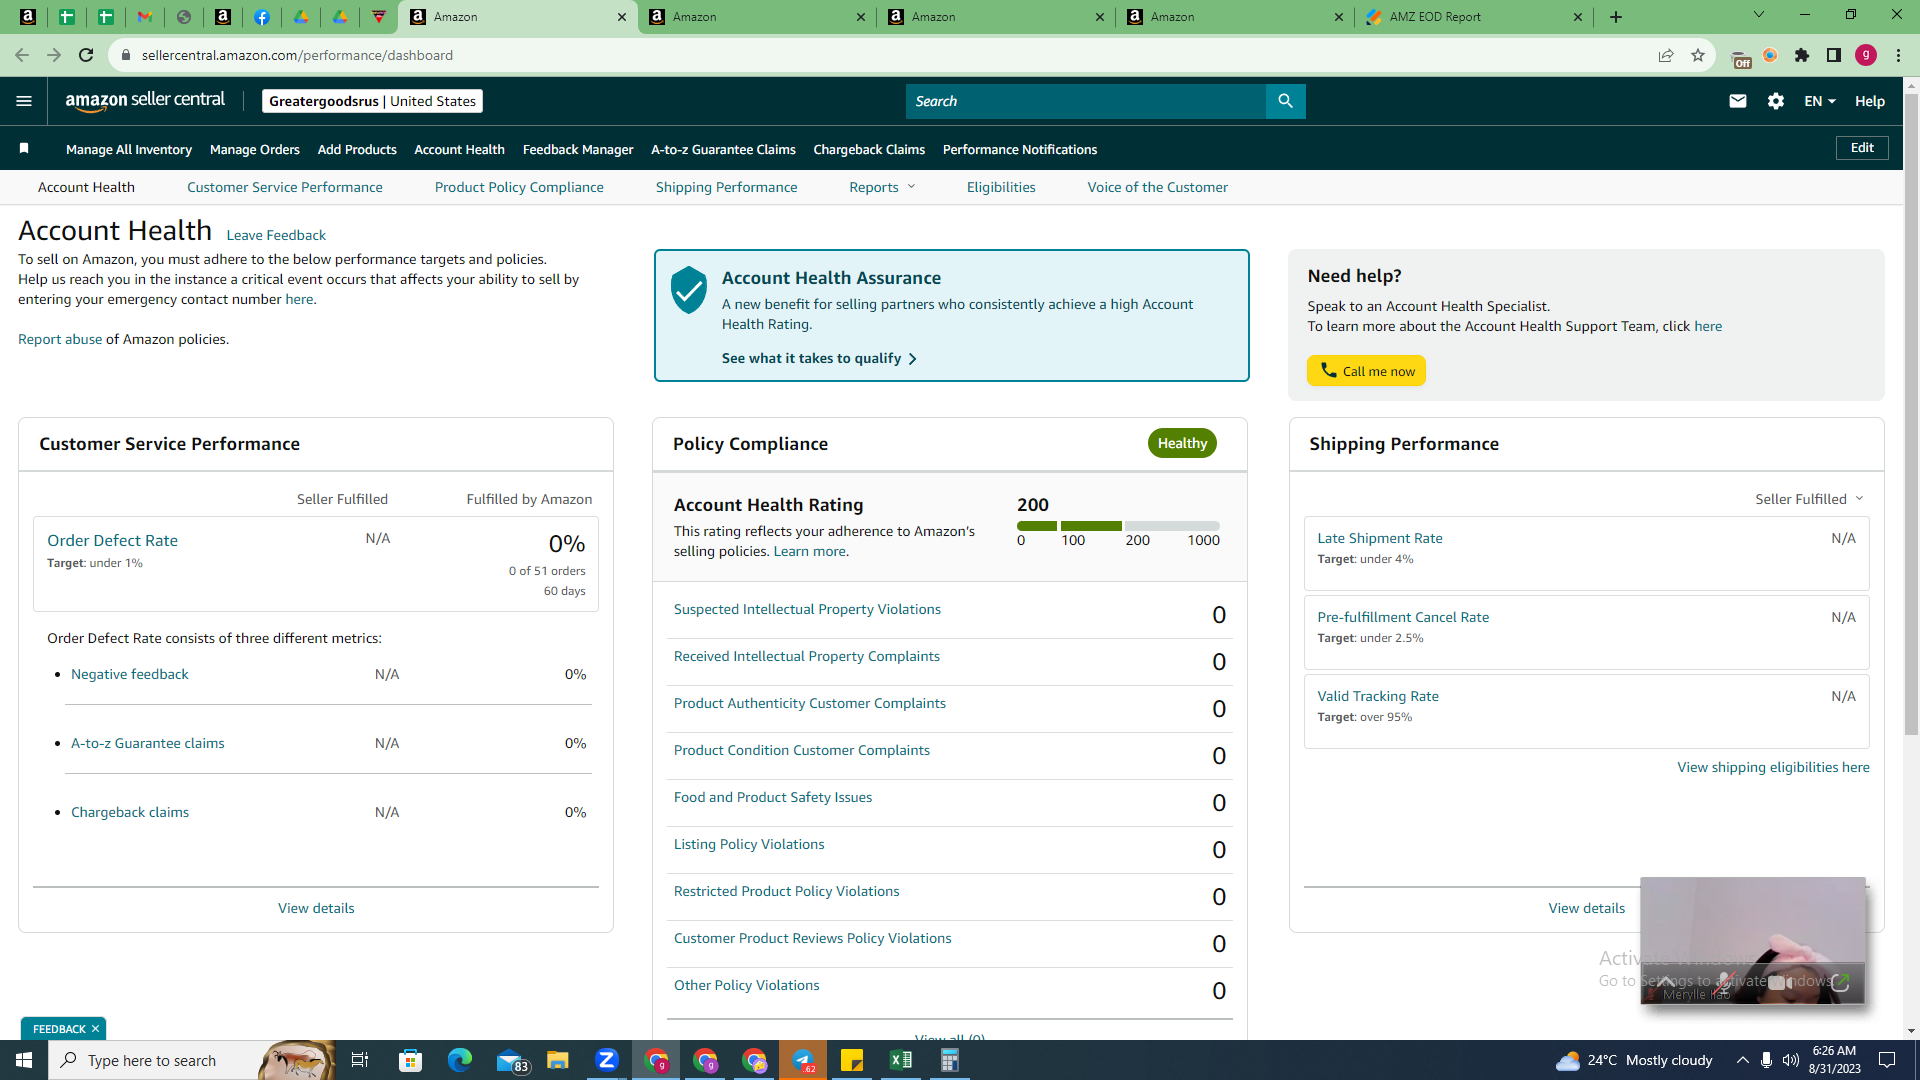Show hidden system tray icons
Image resolution: width=1920 pixels, height=1080 pixels.
1742,1060
